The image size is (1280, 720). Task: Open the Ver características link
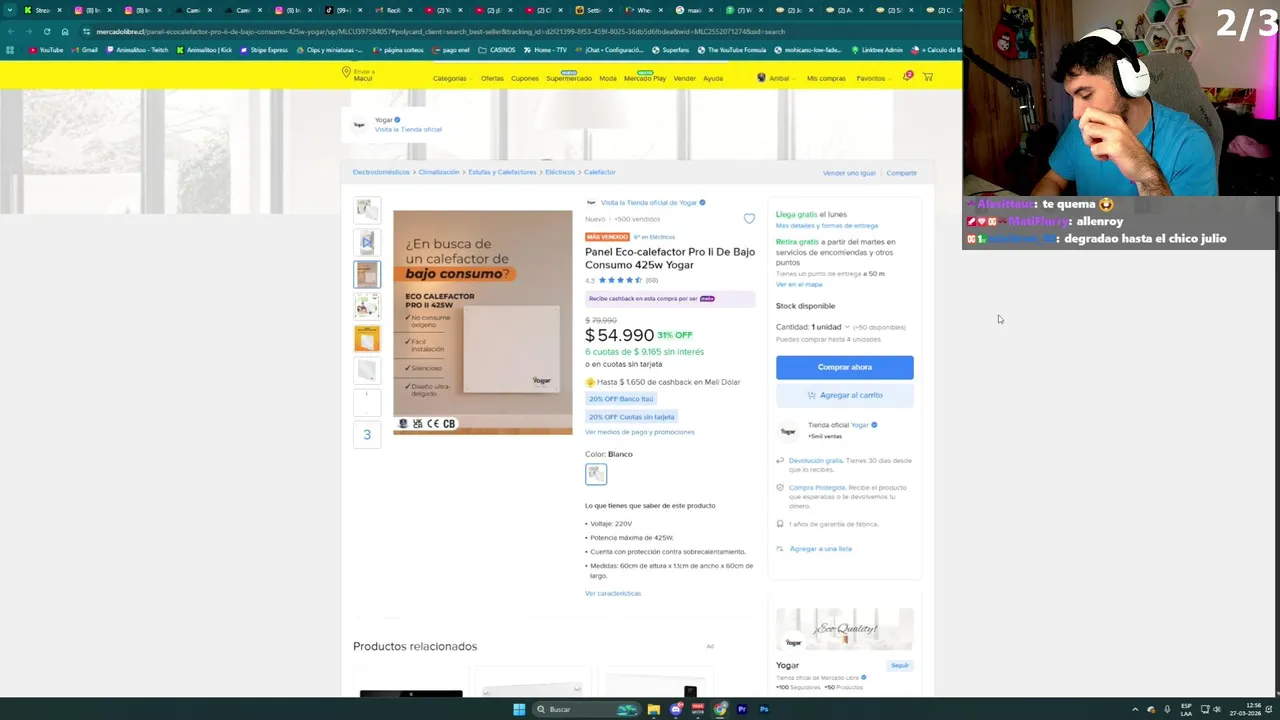pos(613,593)
